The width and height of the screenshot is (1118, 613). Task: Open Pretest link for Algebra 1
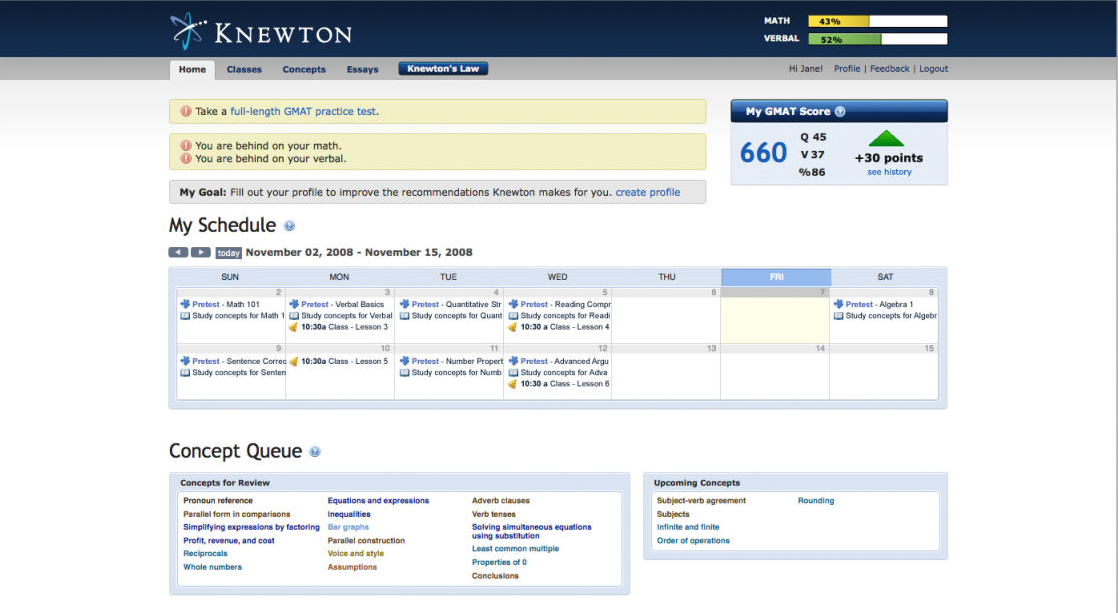click(858, 304)
